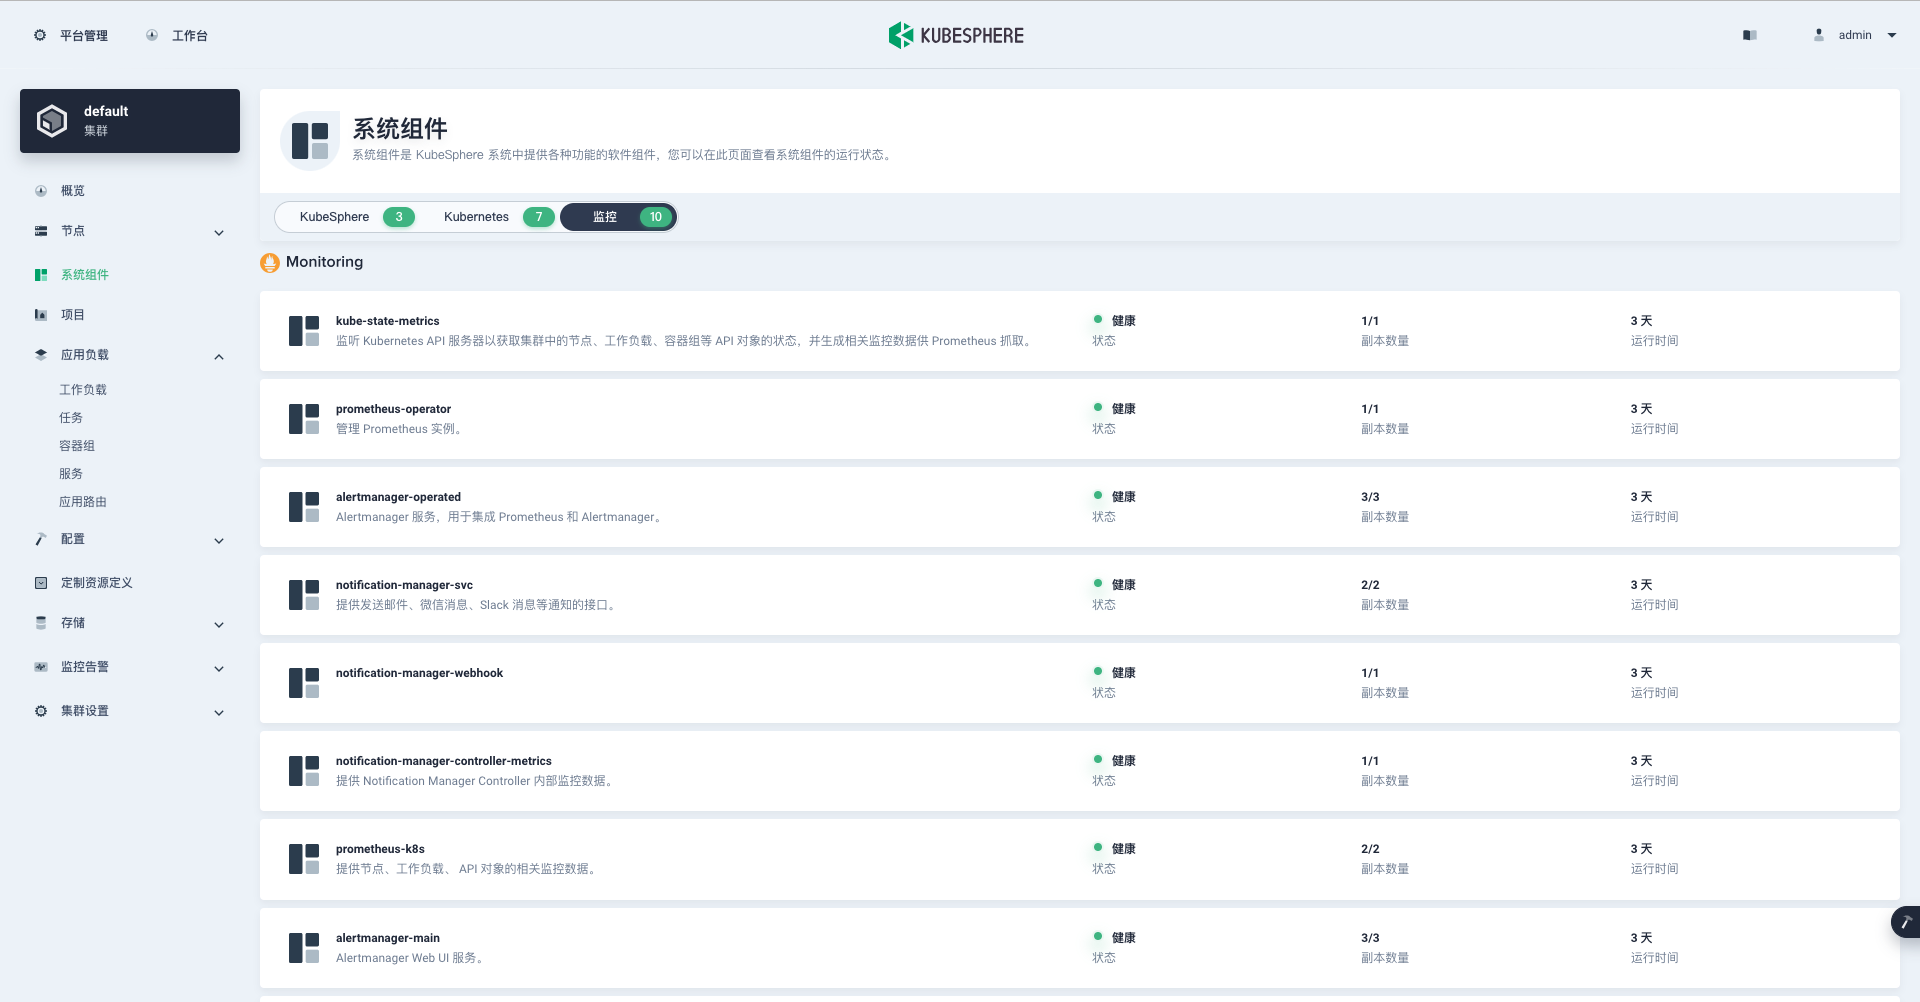The width and height of the screenshot is (1920, 1002).
Task: Toggle the theme icon beside admin
Action: [1749, 35]
